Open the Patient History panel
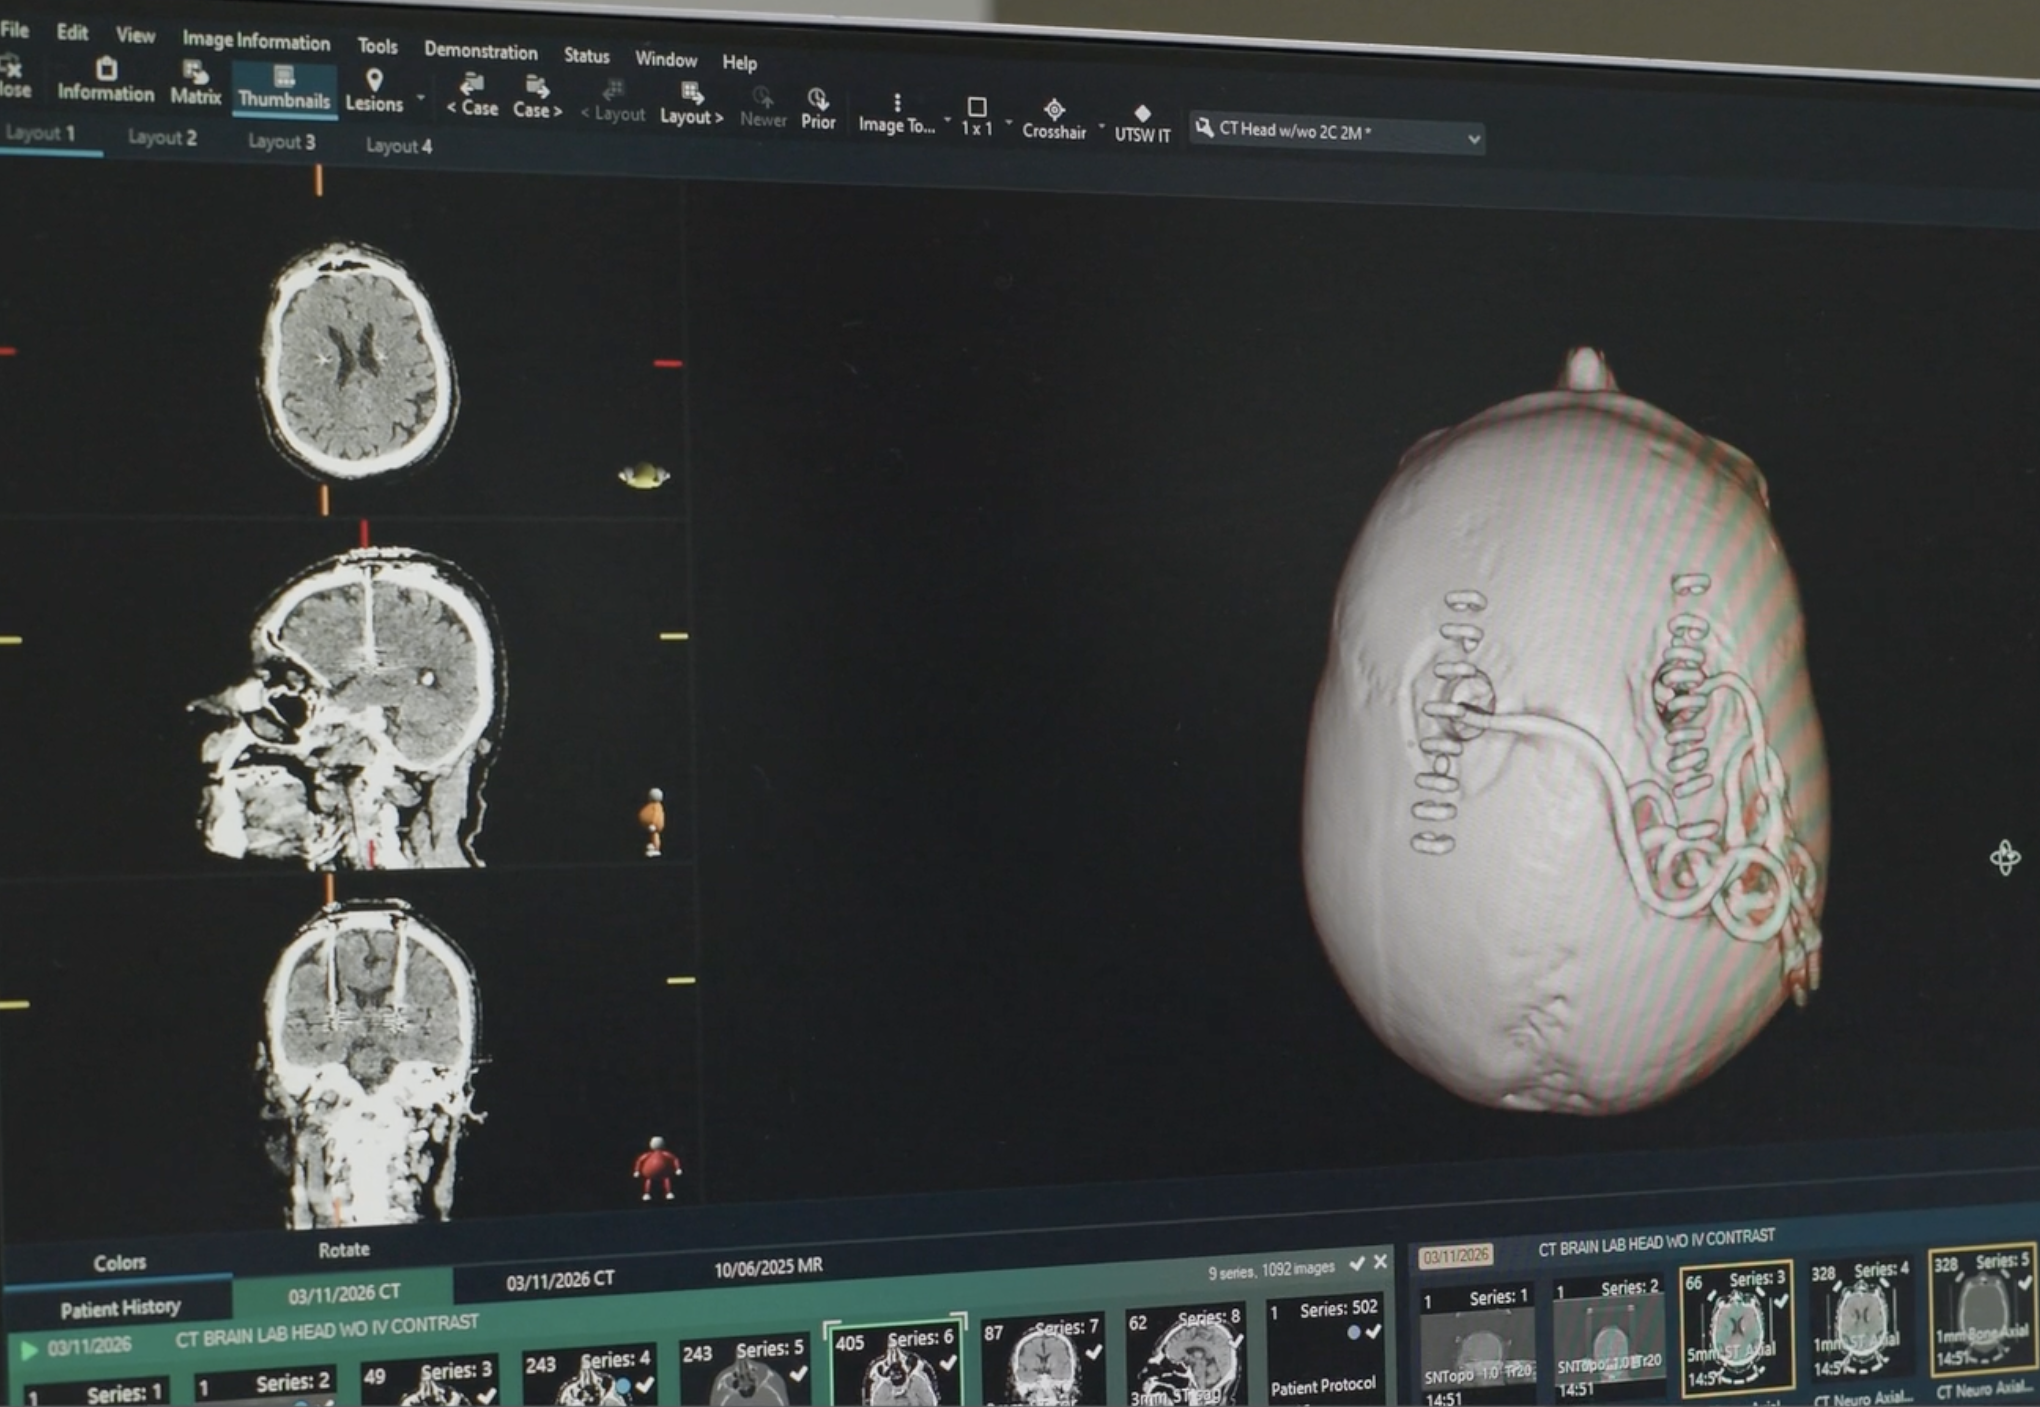This screenshot has width=2040, height=1407. [120, 1306]
